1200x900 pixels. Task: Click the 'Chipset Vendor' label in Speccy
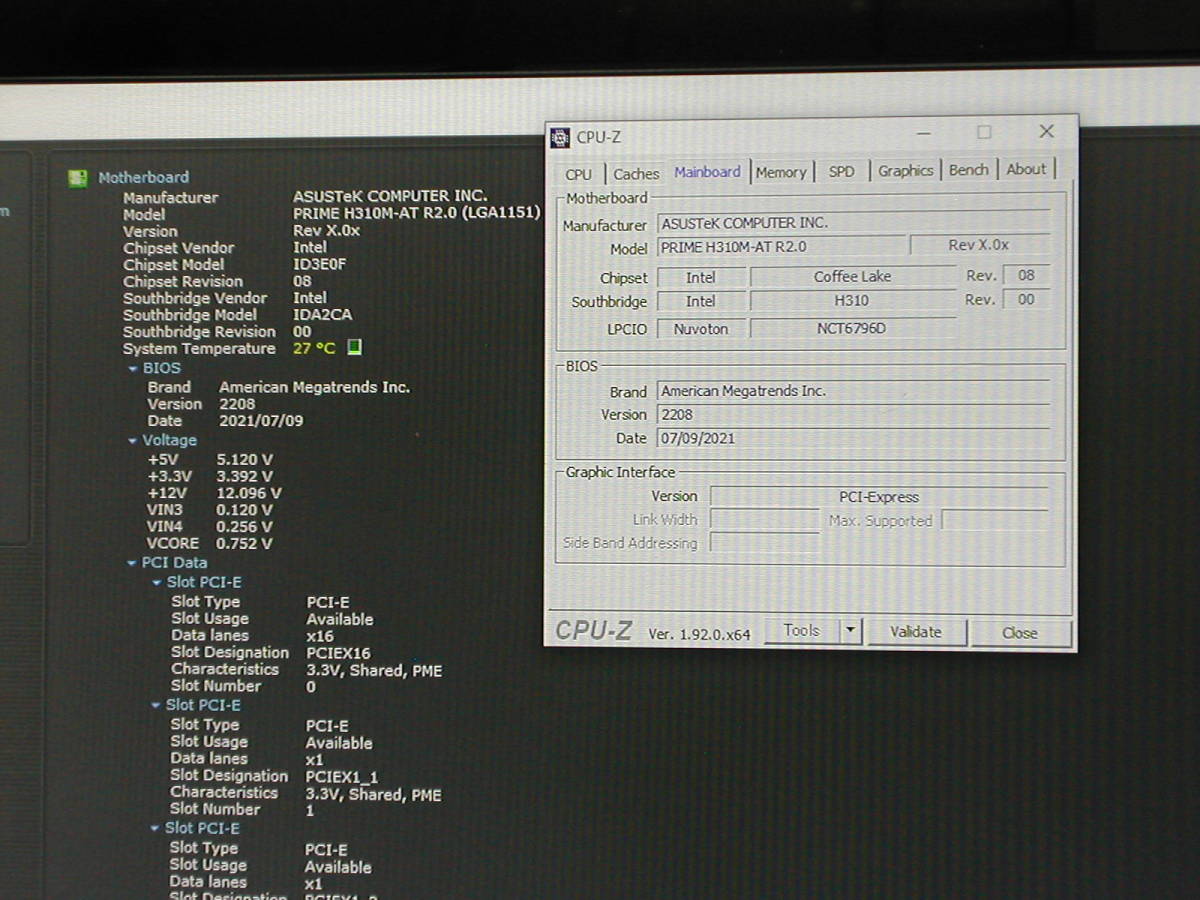click(179, 248)
